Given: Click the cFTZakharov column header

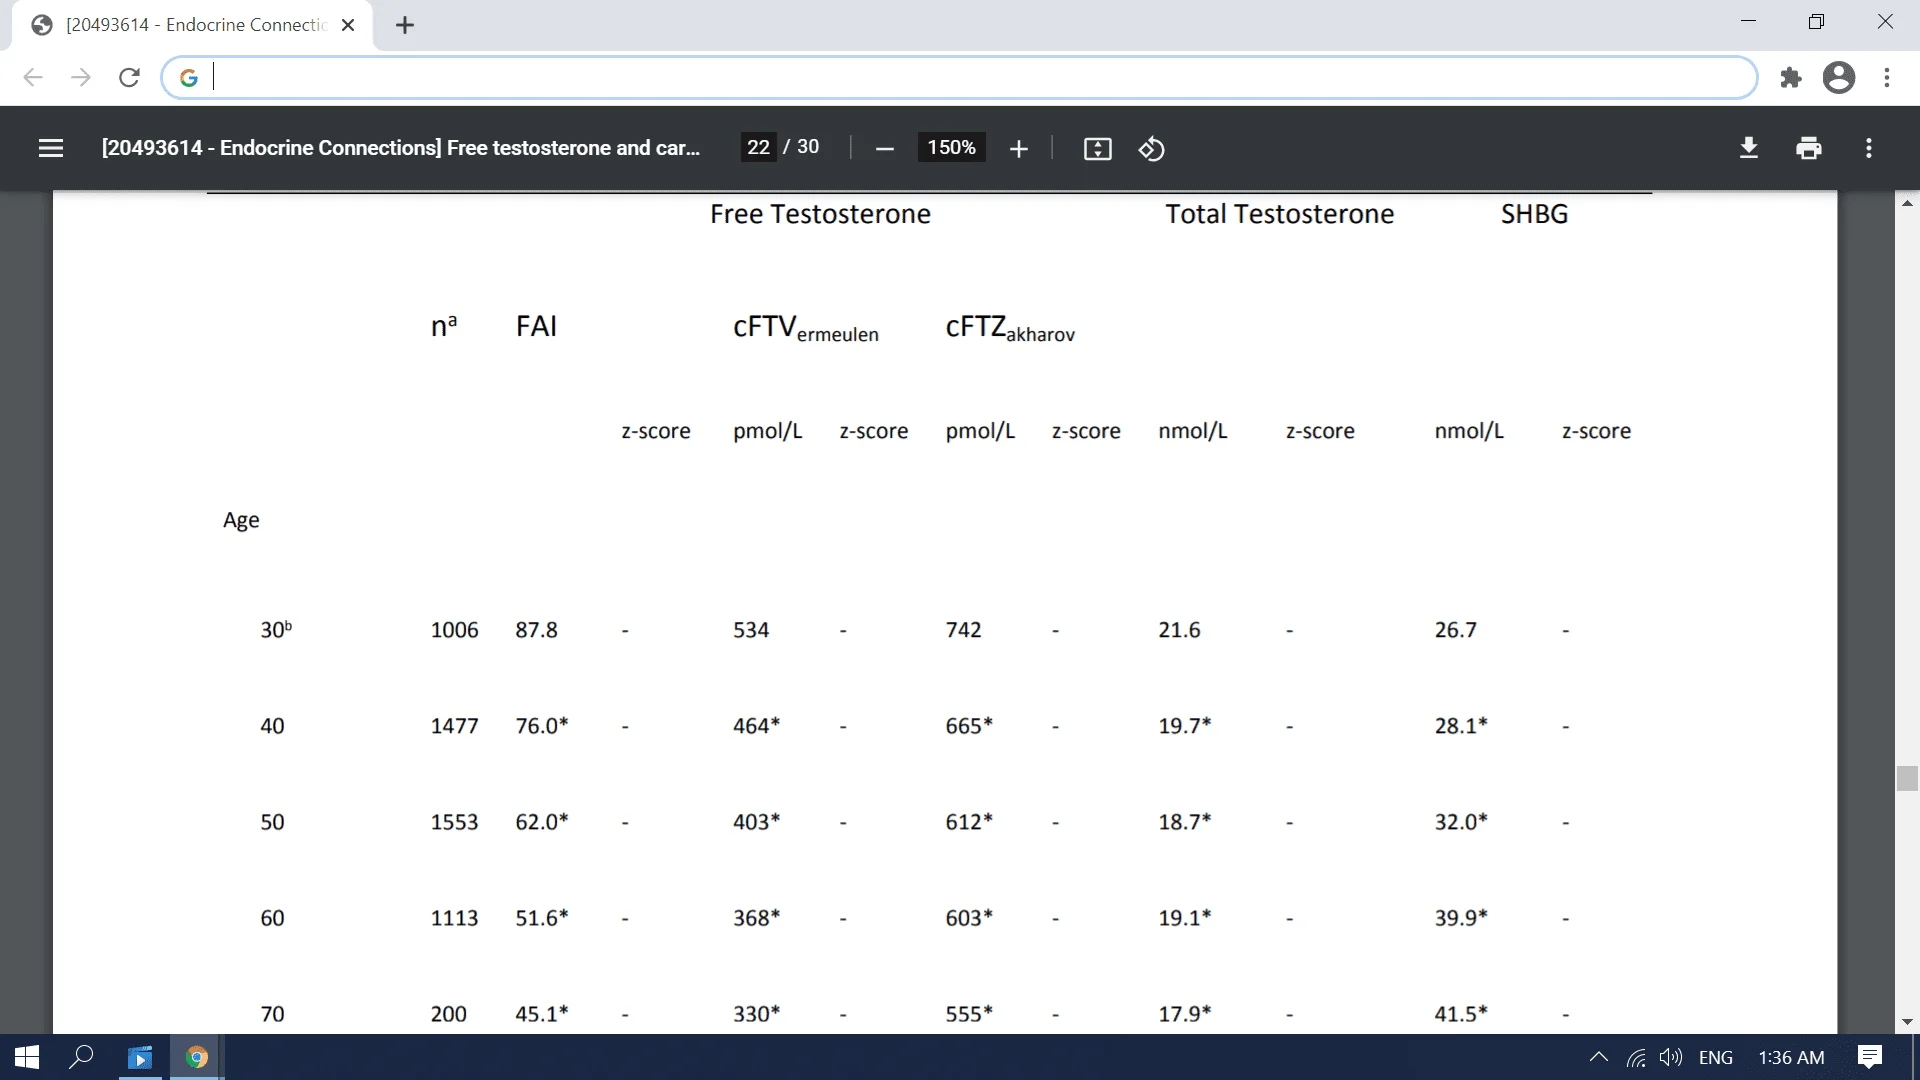Looking at the screenshot, I should click(x=1010, y=328).
